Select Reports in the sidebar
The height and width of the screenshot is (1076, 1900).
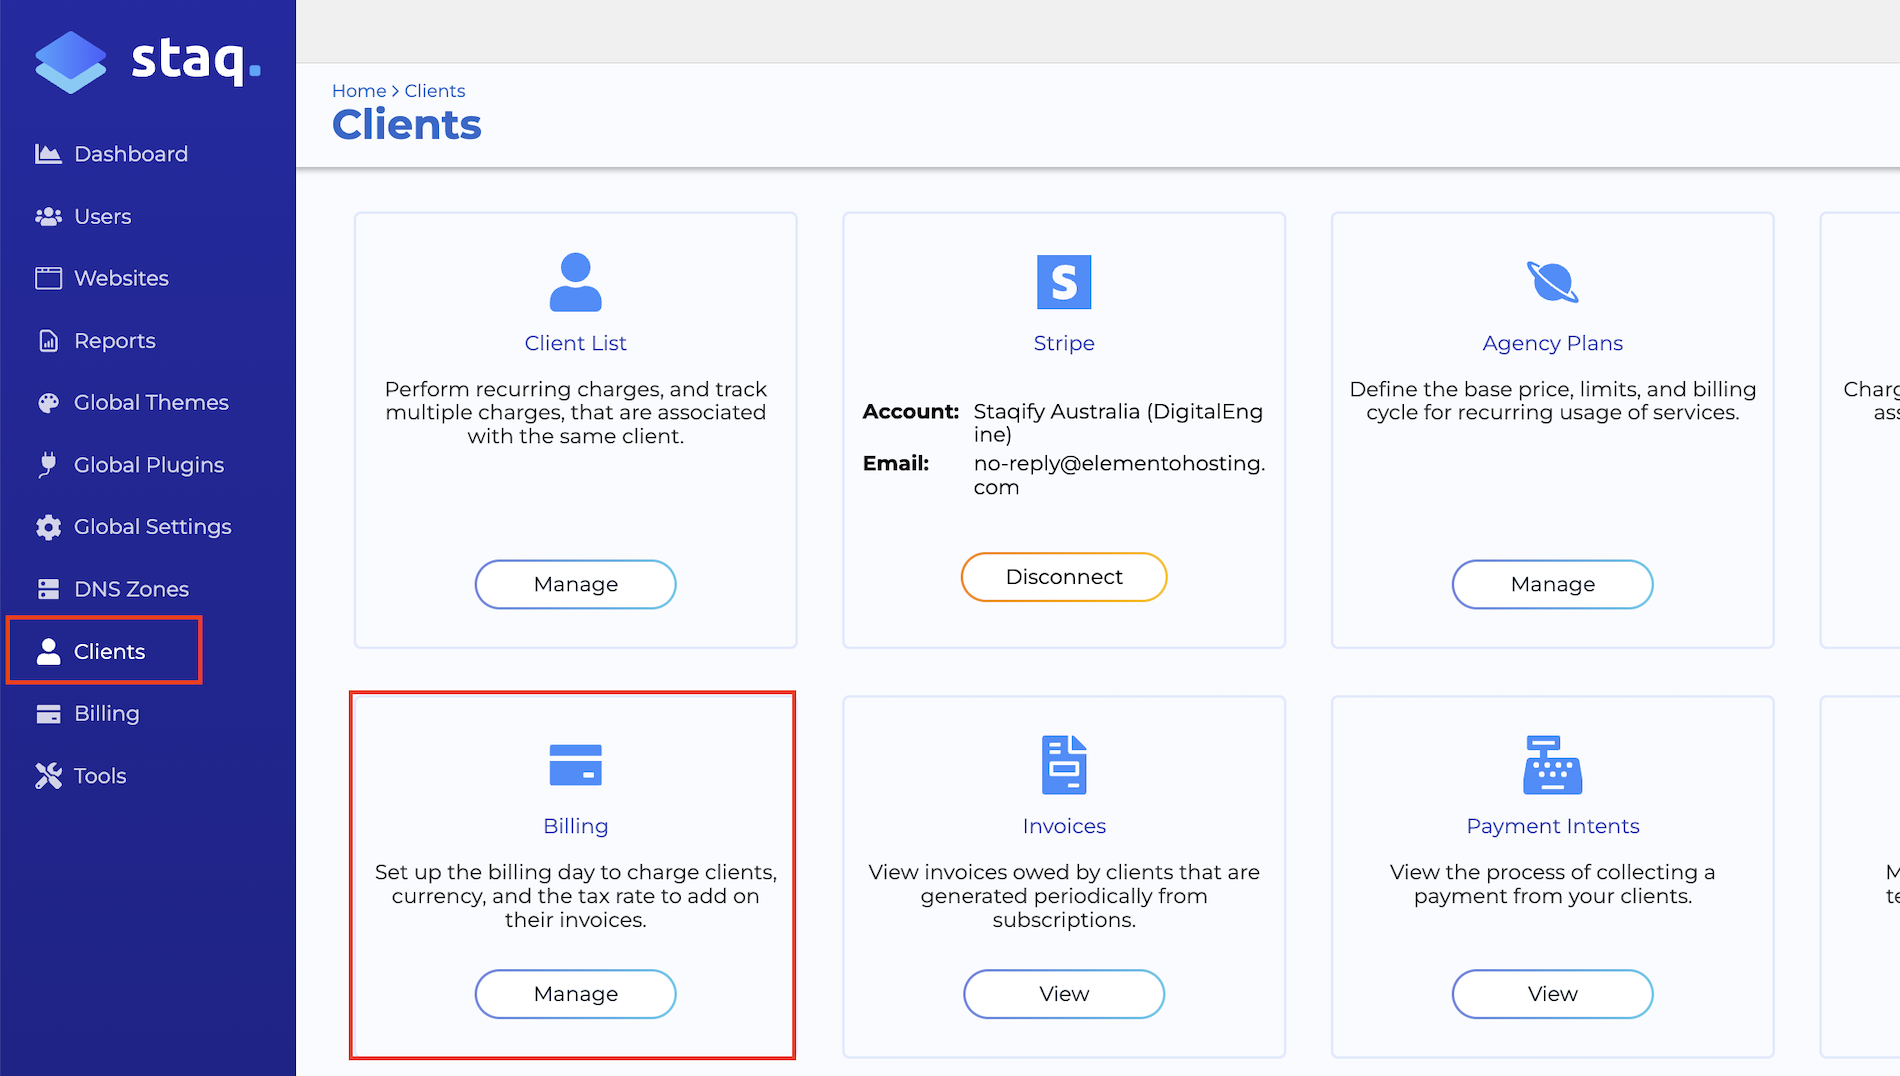114,341
